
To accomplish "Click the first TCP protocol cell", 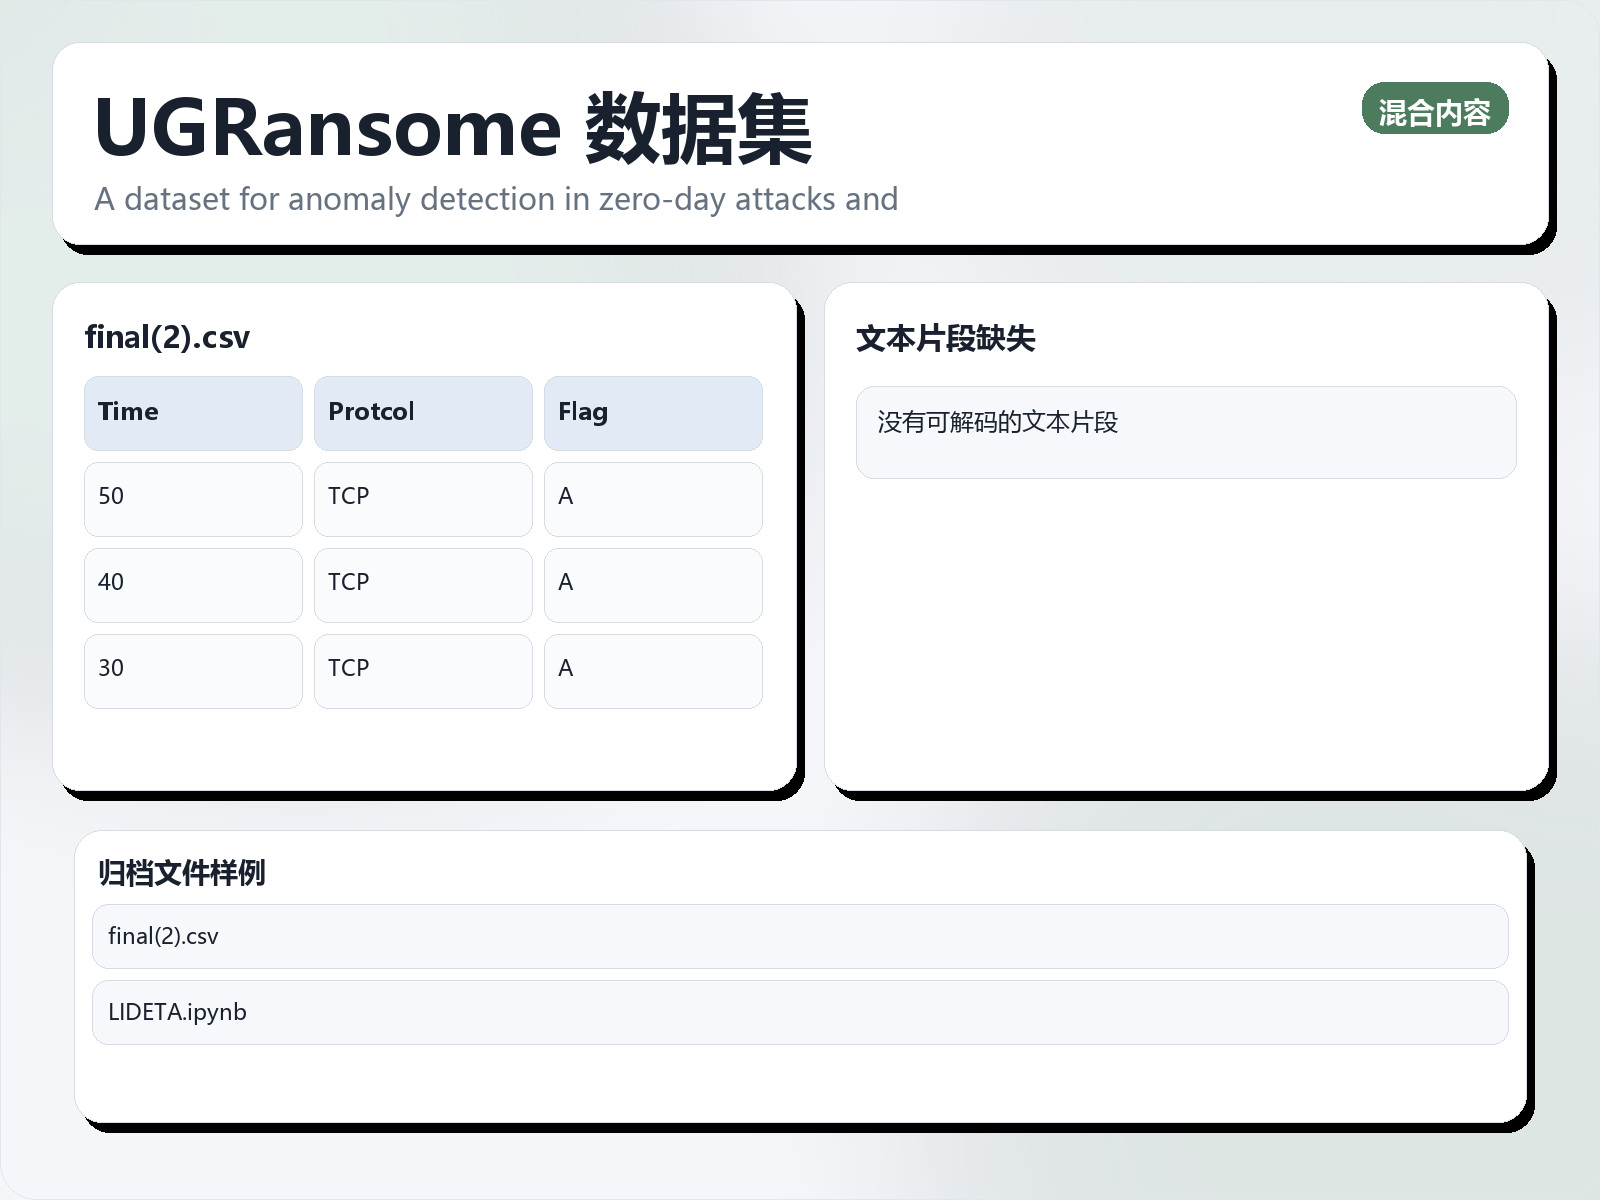I will (x=422, y=498).
